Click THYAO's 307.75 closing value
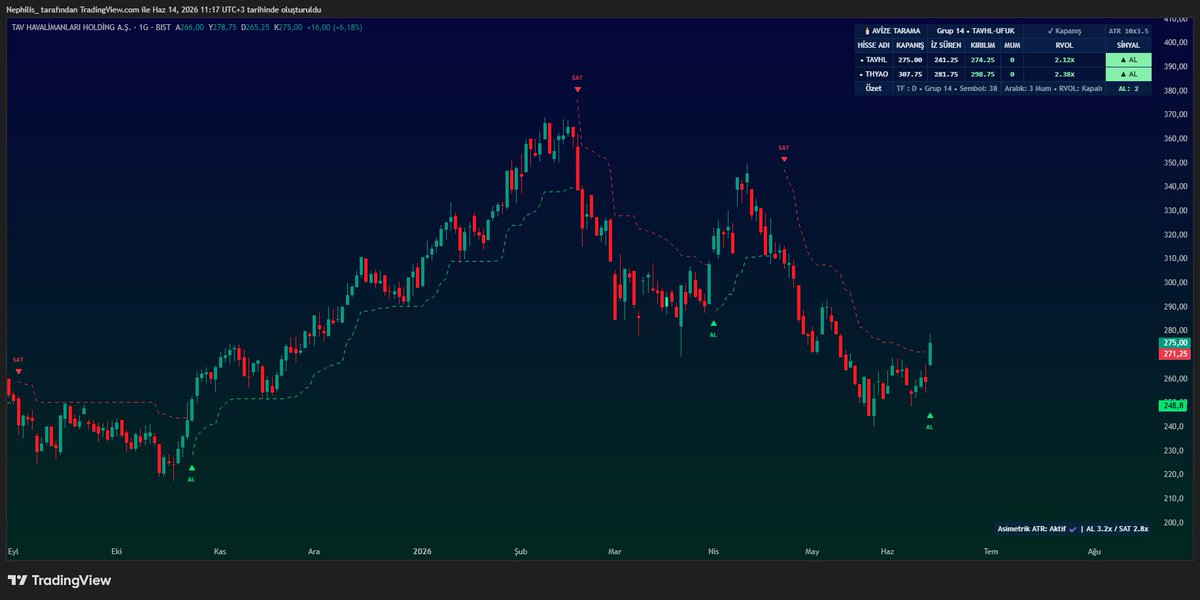This screenshot has height=600, width=1200. (x=910, y=74)
